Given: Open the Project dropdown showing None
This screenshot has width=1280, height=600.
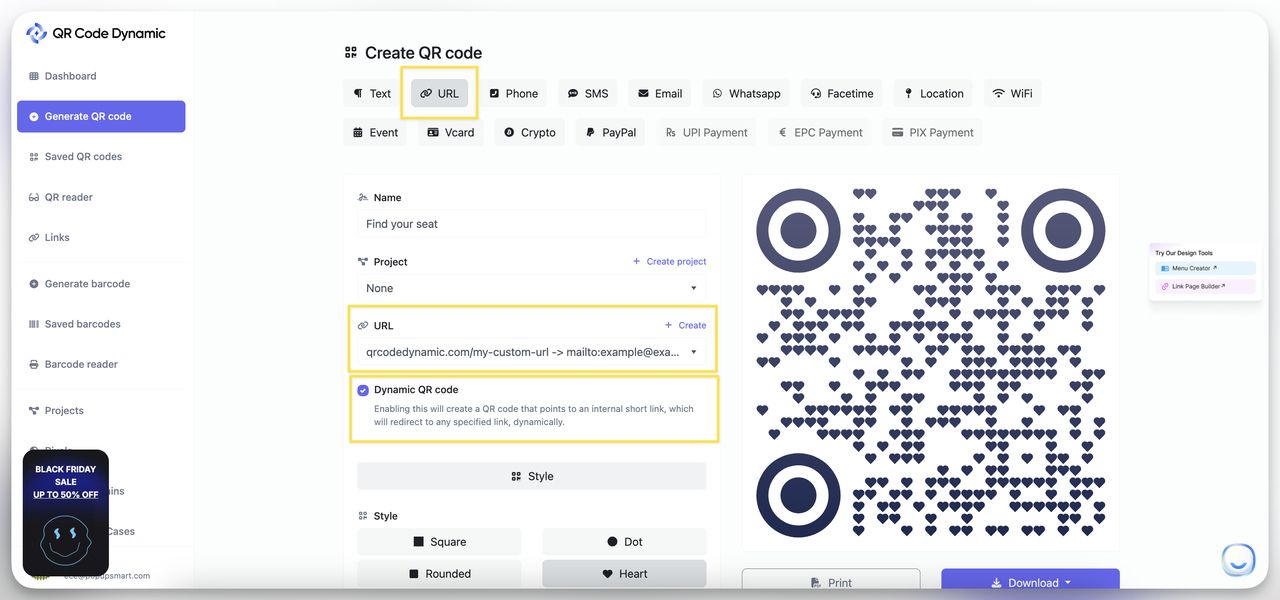Looking at the screenshot, I should 531,288.
